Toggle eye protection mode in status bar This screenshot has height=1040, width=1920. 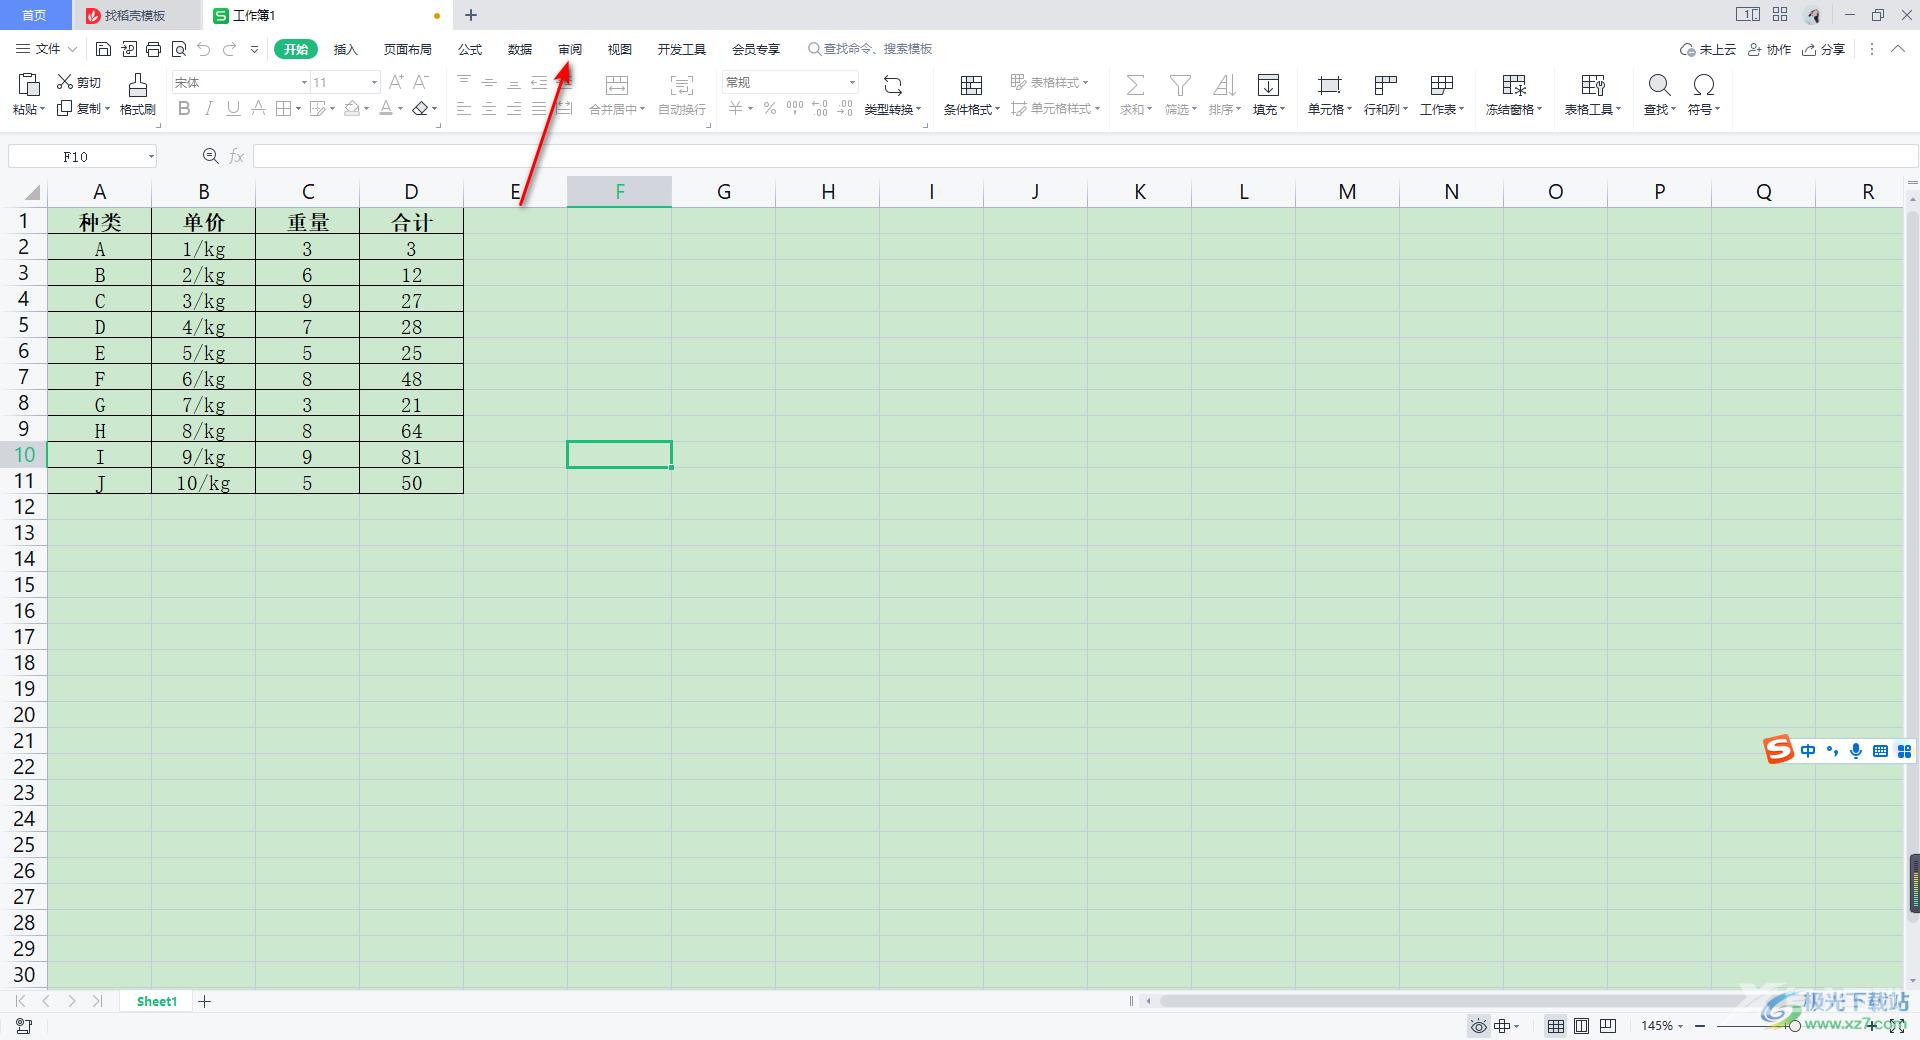tap(1479, 1026)
